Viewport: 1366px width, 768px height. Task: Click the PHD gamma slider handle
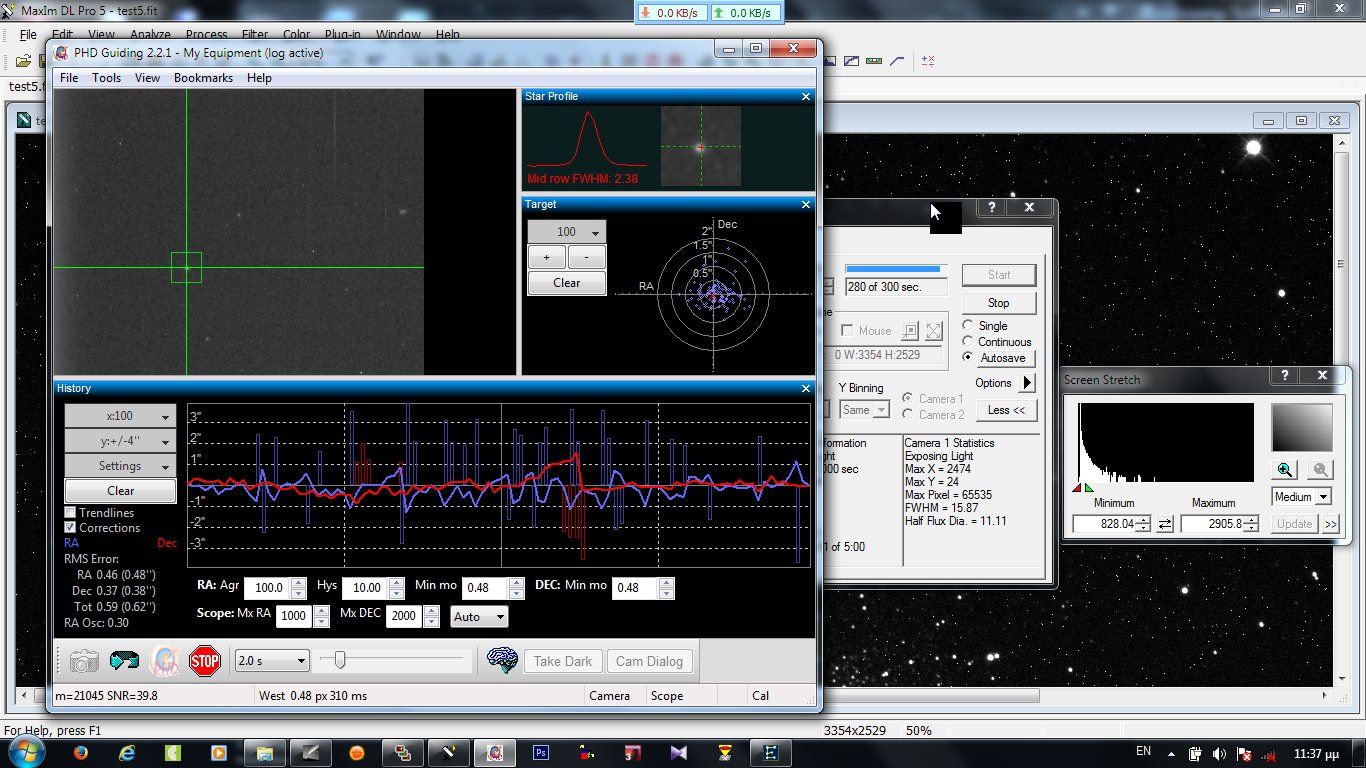coord(340,660)
